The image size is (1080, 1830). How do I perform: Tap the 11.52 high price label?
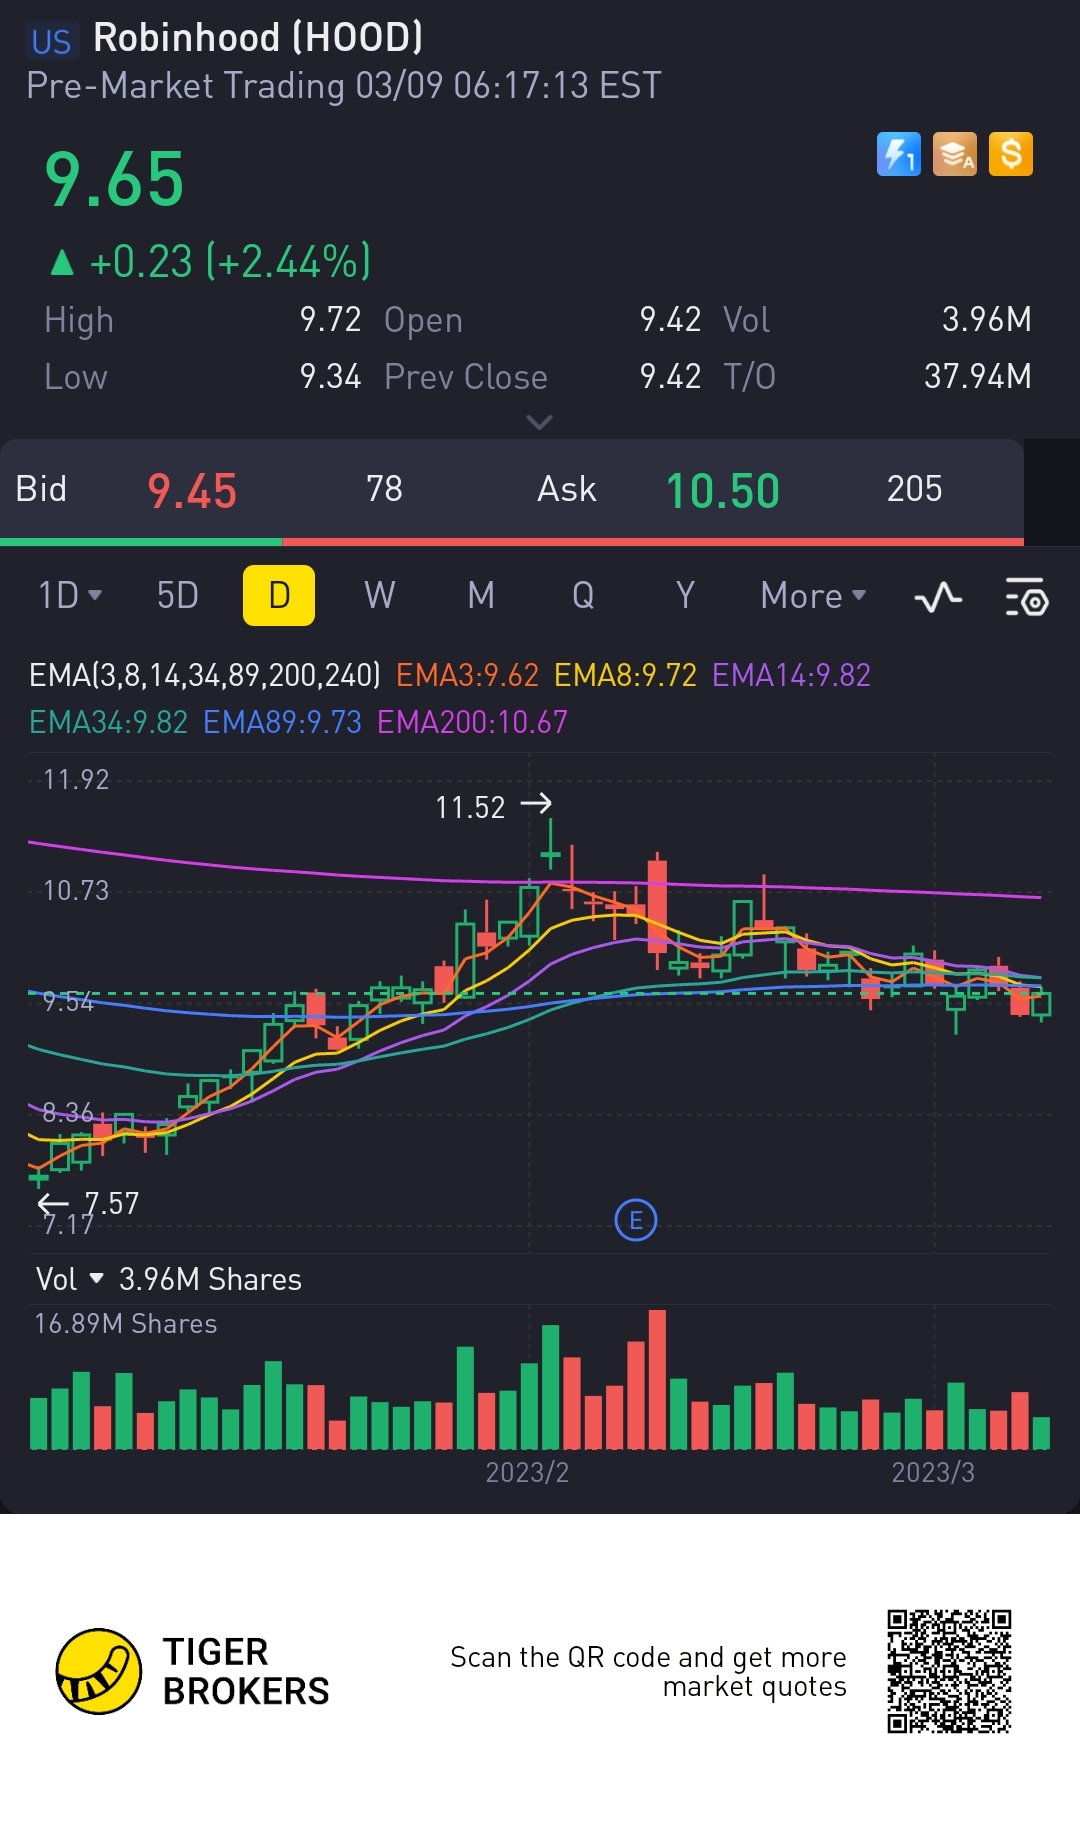pos(470,807)
